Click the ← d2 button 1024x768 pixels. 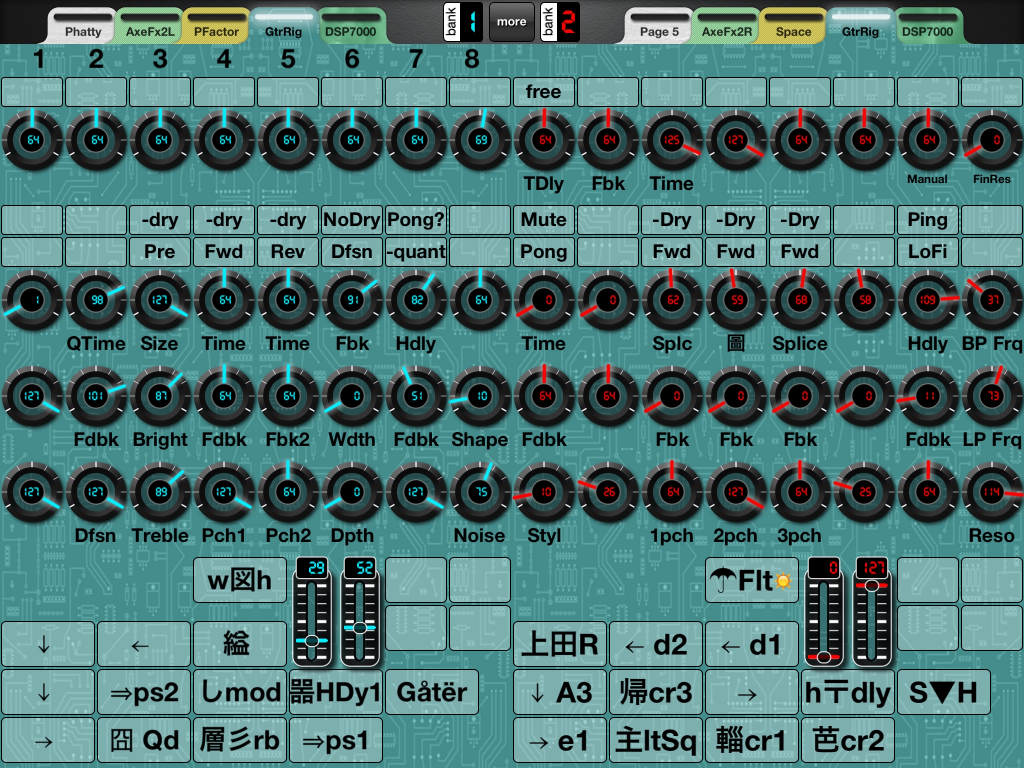[656, 645]
